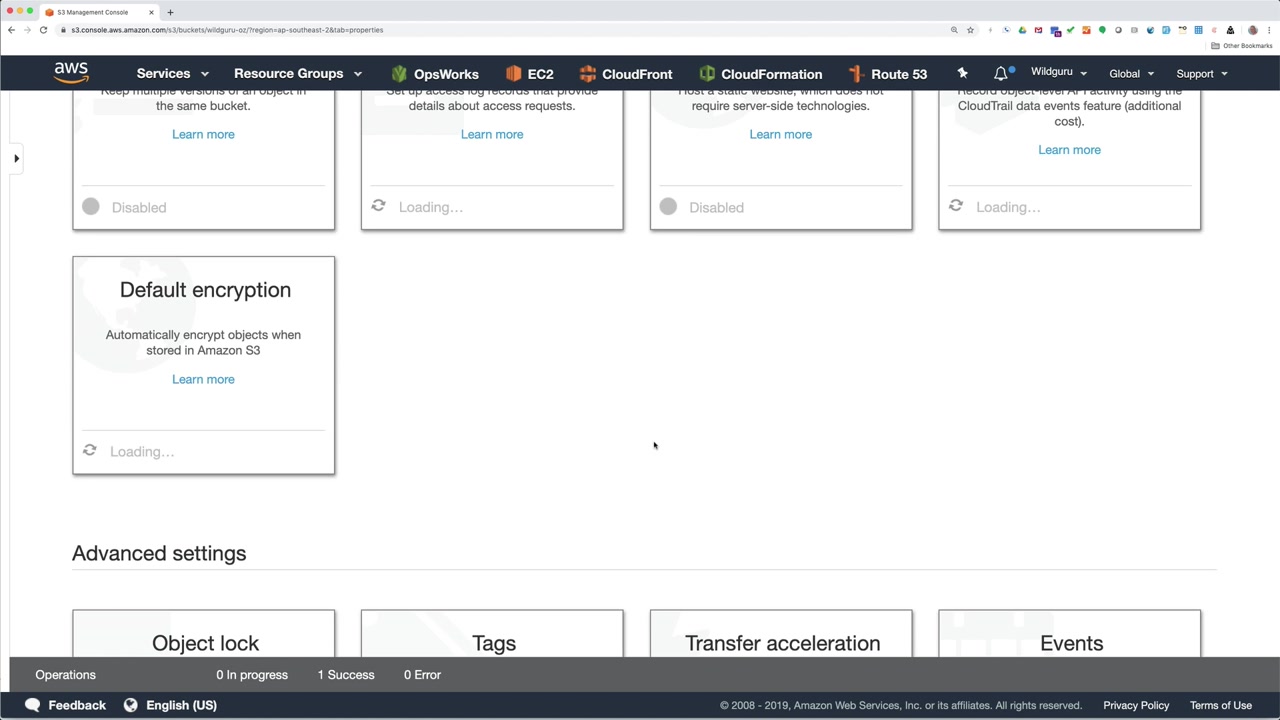
Task: Open the Gmail extension icon
Action: (1038, 30)
